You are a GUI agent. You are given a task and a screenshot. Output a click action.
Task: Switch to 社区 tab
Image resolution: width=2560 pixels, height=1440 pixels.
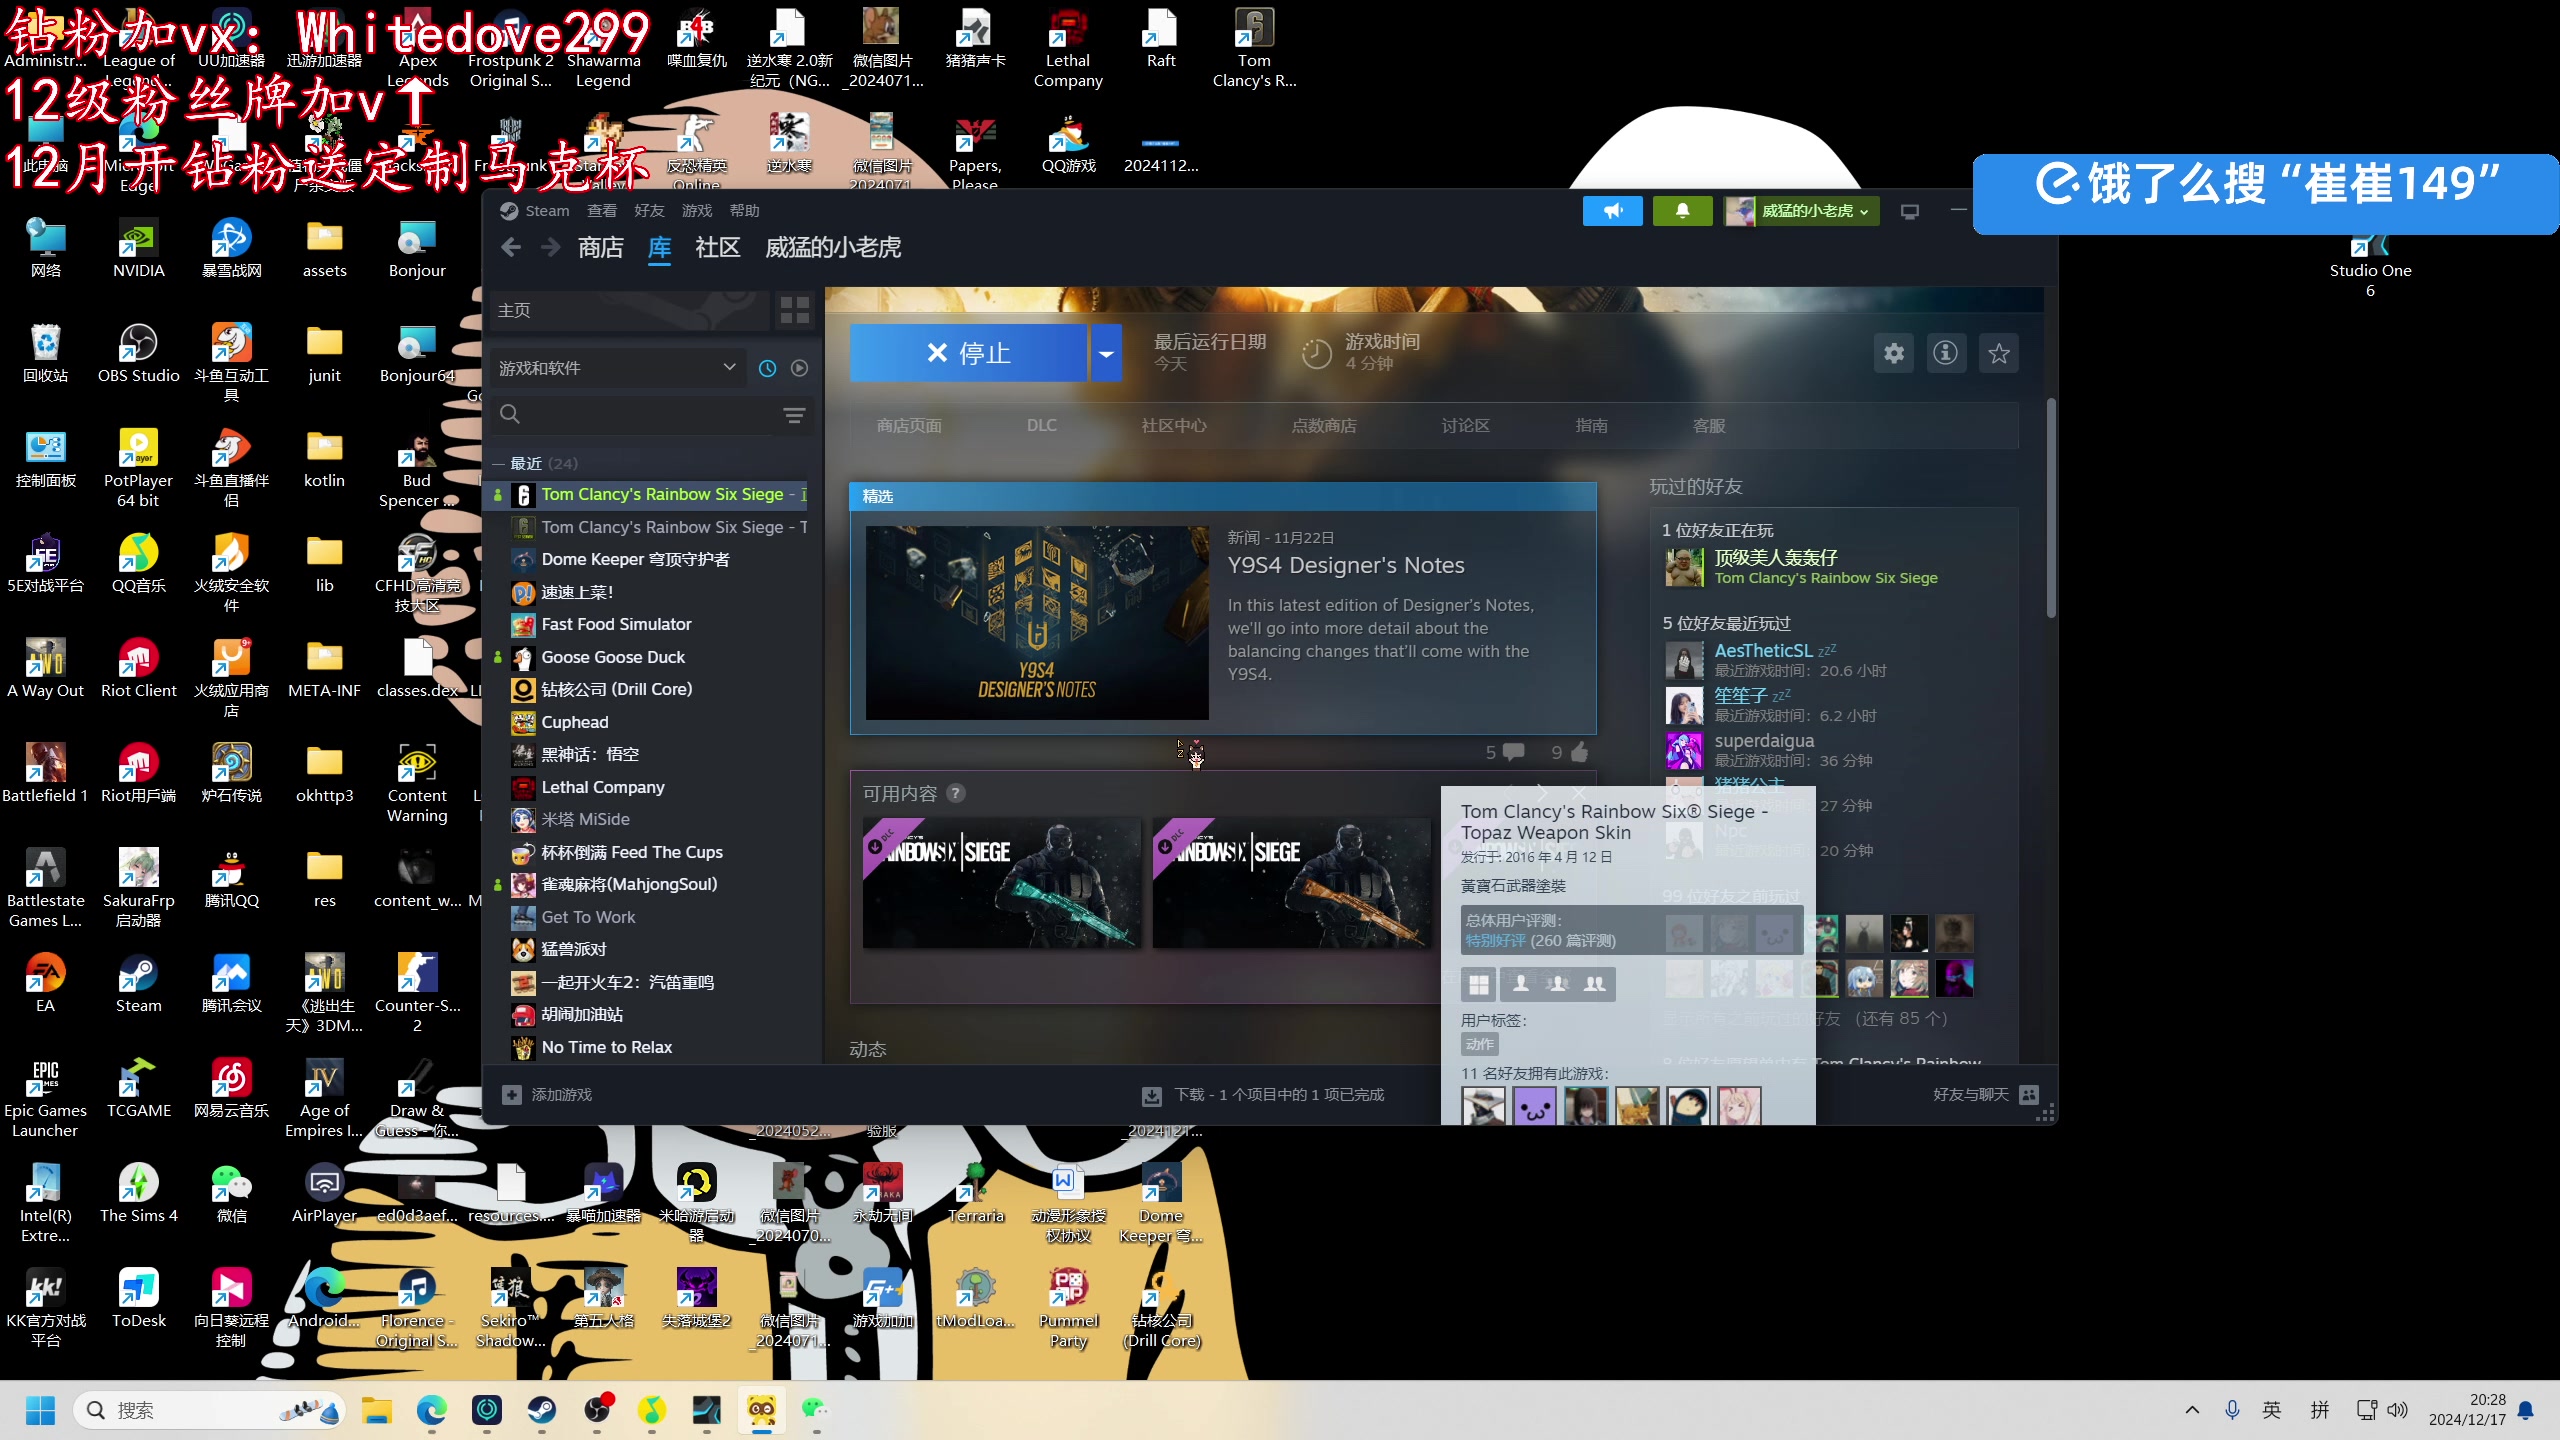point(718,247)
